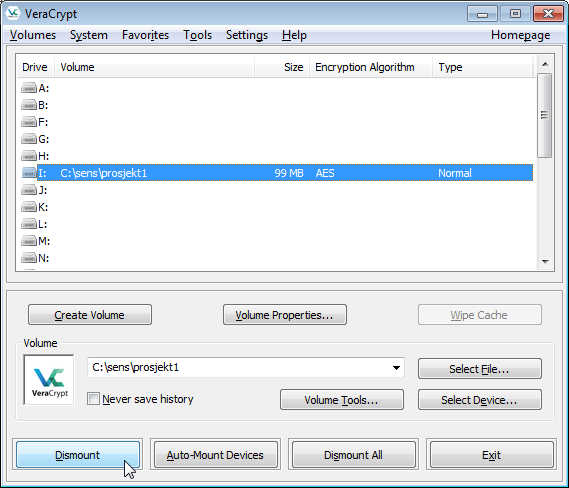Open the Volumes menu
The width and height of the screenshot is (569, 488).
coord(33,35)
